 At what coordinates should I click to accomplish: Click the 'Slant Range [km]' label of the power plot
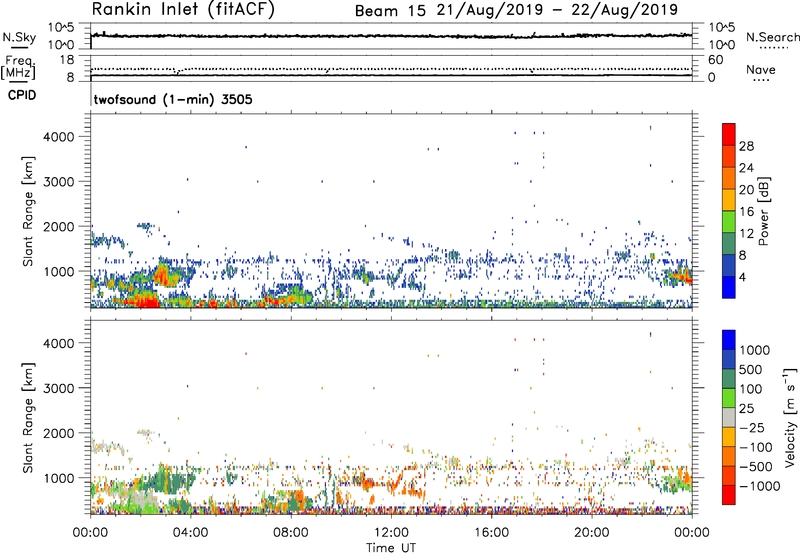(28, 211)
